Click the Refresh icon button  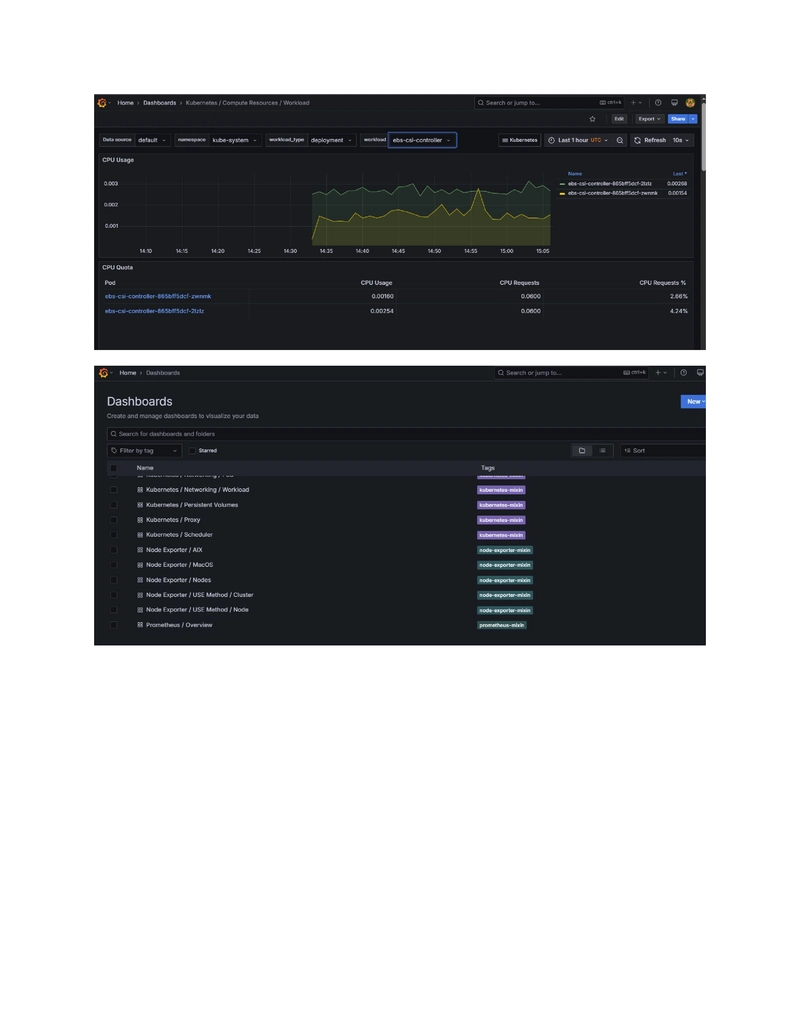point(638,140)
